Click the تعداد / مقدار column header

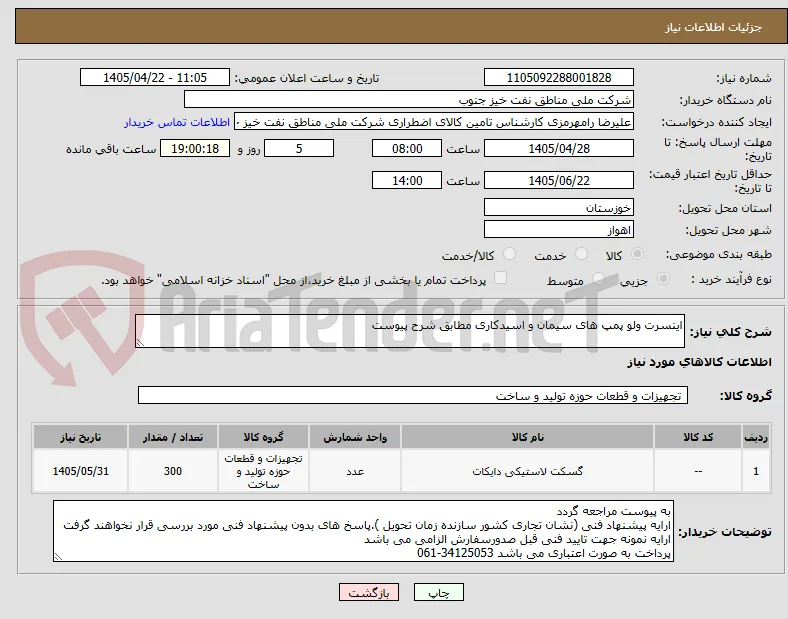tap(172, 437)
